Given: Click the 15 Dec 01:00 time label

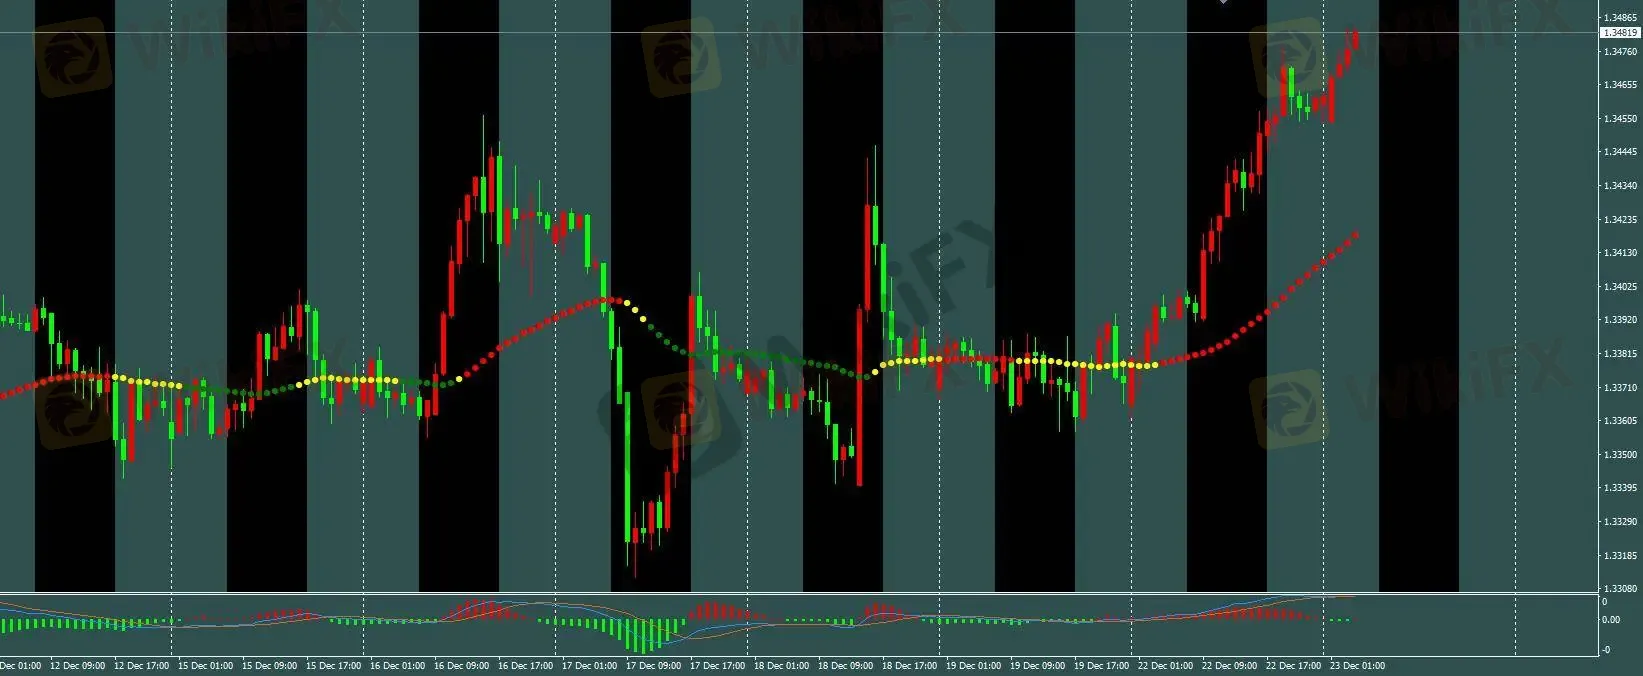Looking at the screenshot, I should pyautogui.click(x=205, y=665).
